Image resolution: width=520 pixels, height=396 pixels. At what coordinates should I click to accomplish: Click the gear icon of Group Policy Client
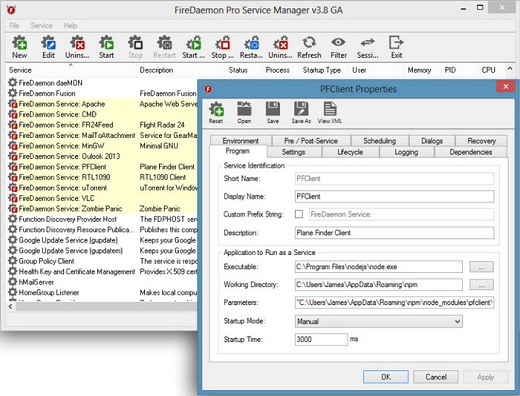pyautogui.click(x=12, y=261)
